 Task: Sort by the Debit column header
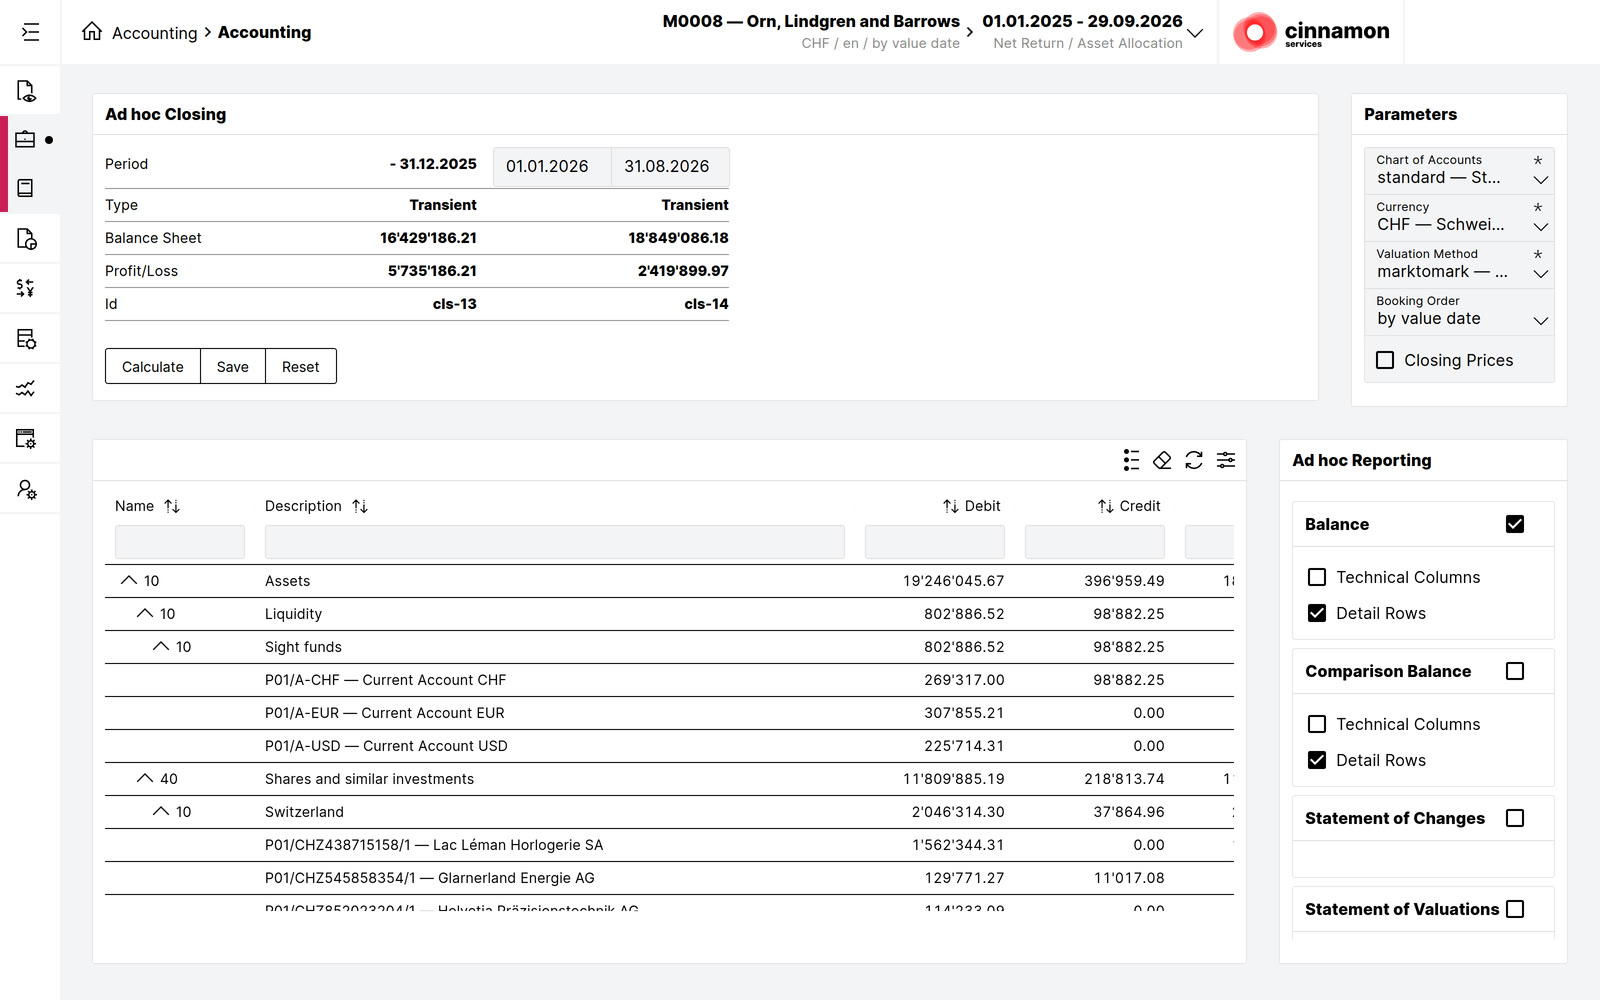coord(971,506)
